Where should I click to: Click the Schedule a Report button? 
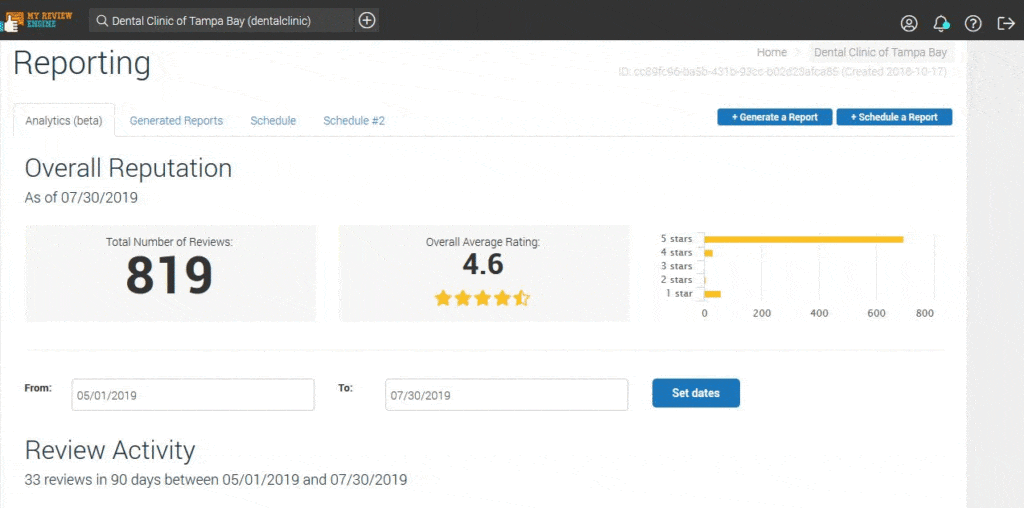(x=894, y=117)
